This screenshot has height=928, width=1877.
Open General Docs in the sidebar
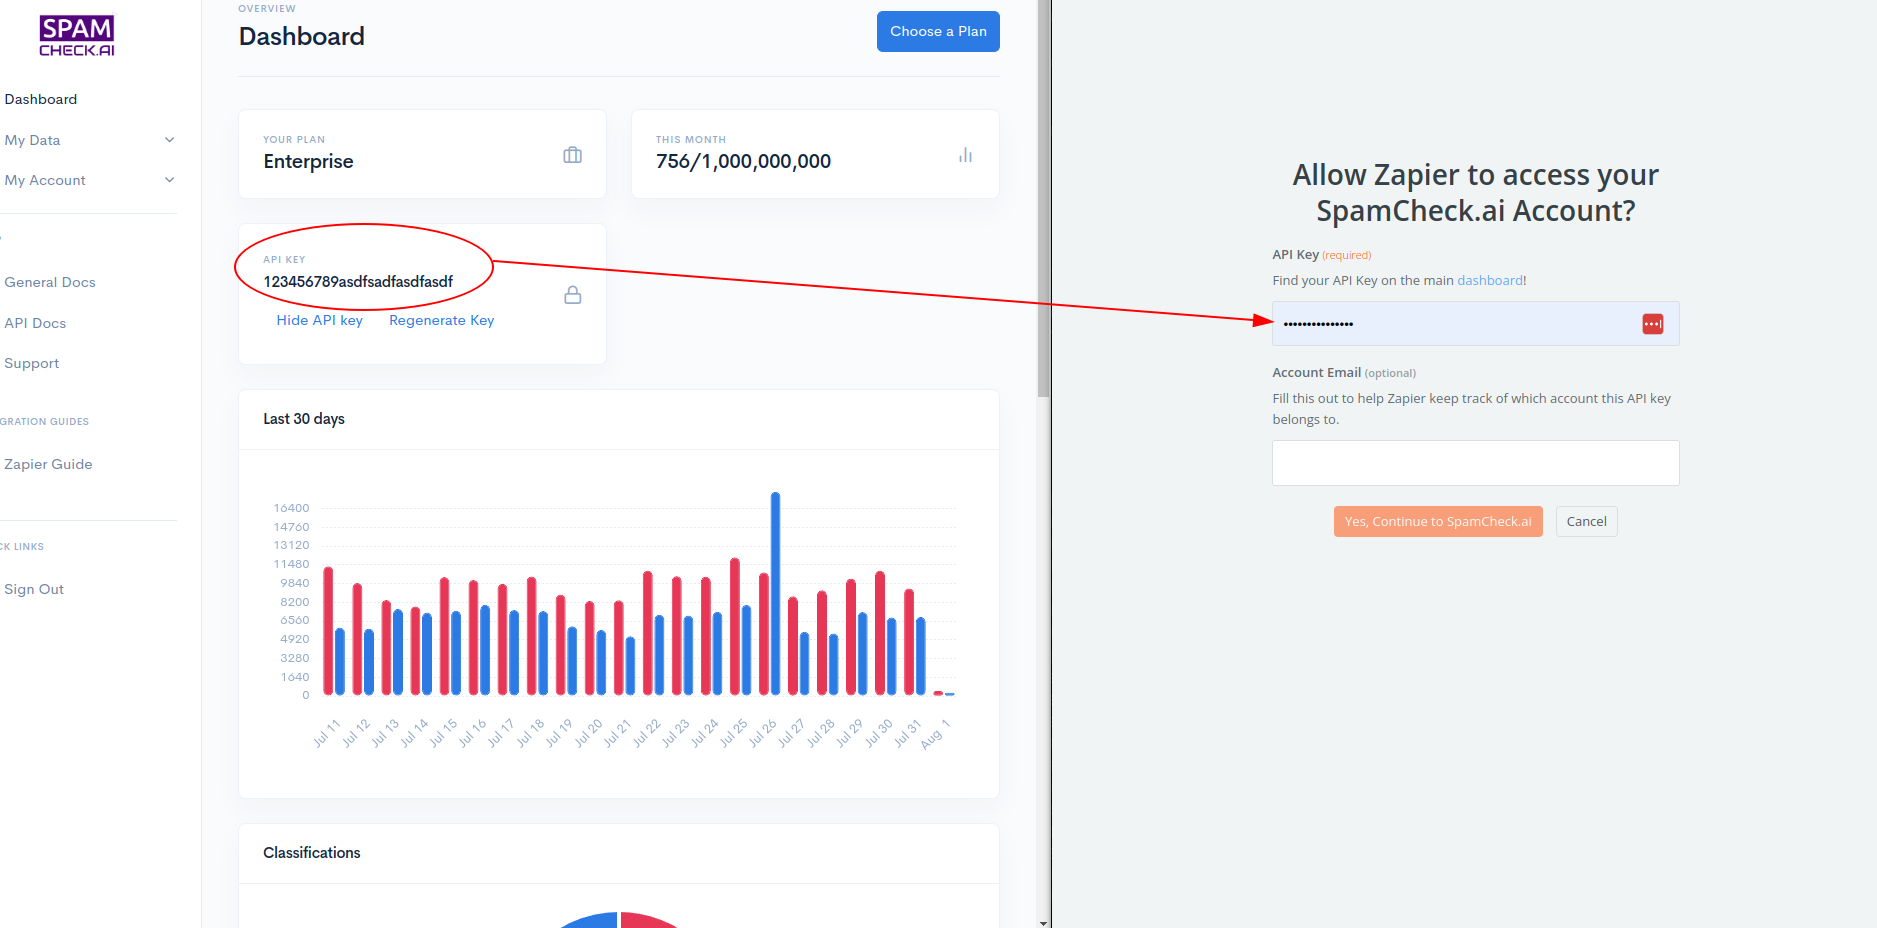50,282
